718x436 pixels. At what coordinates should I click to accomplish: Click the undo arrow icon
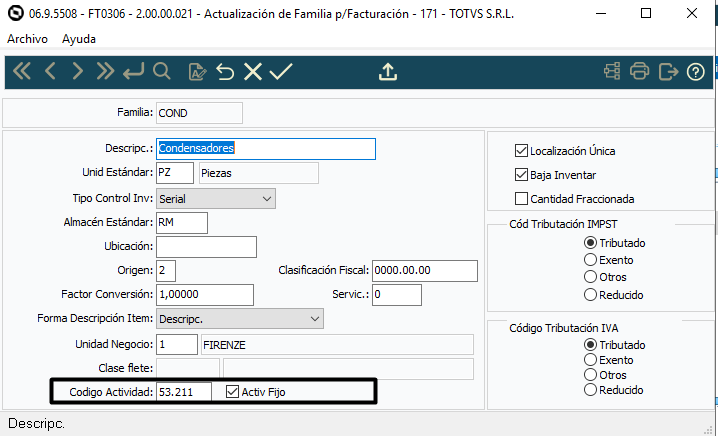point(225,72)
